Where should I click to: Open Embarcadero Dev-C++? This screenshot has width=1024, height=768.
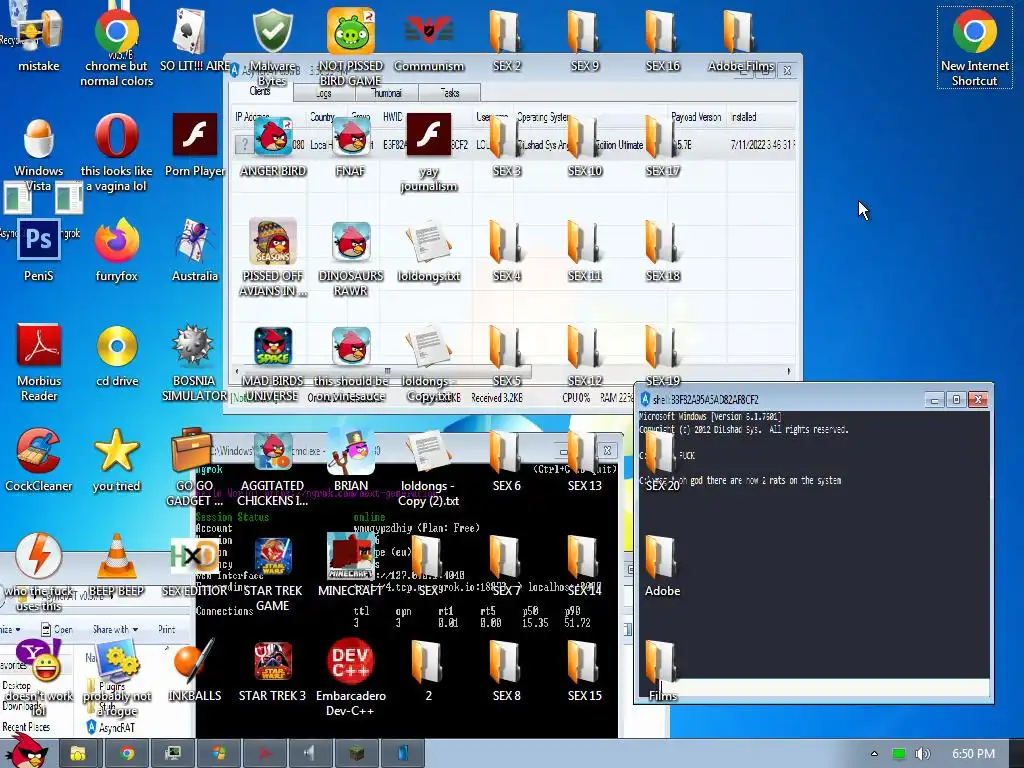(x=351, y=661)
